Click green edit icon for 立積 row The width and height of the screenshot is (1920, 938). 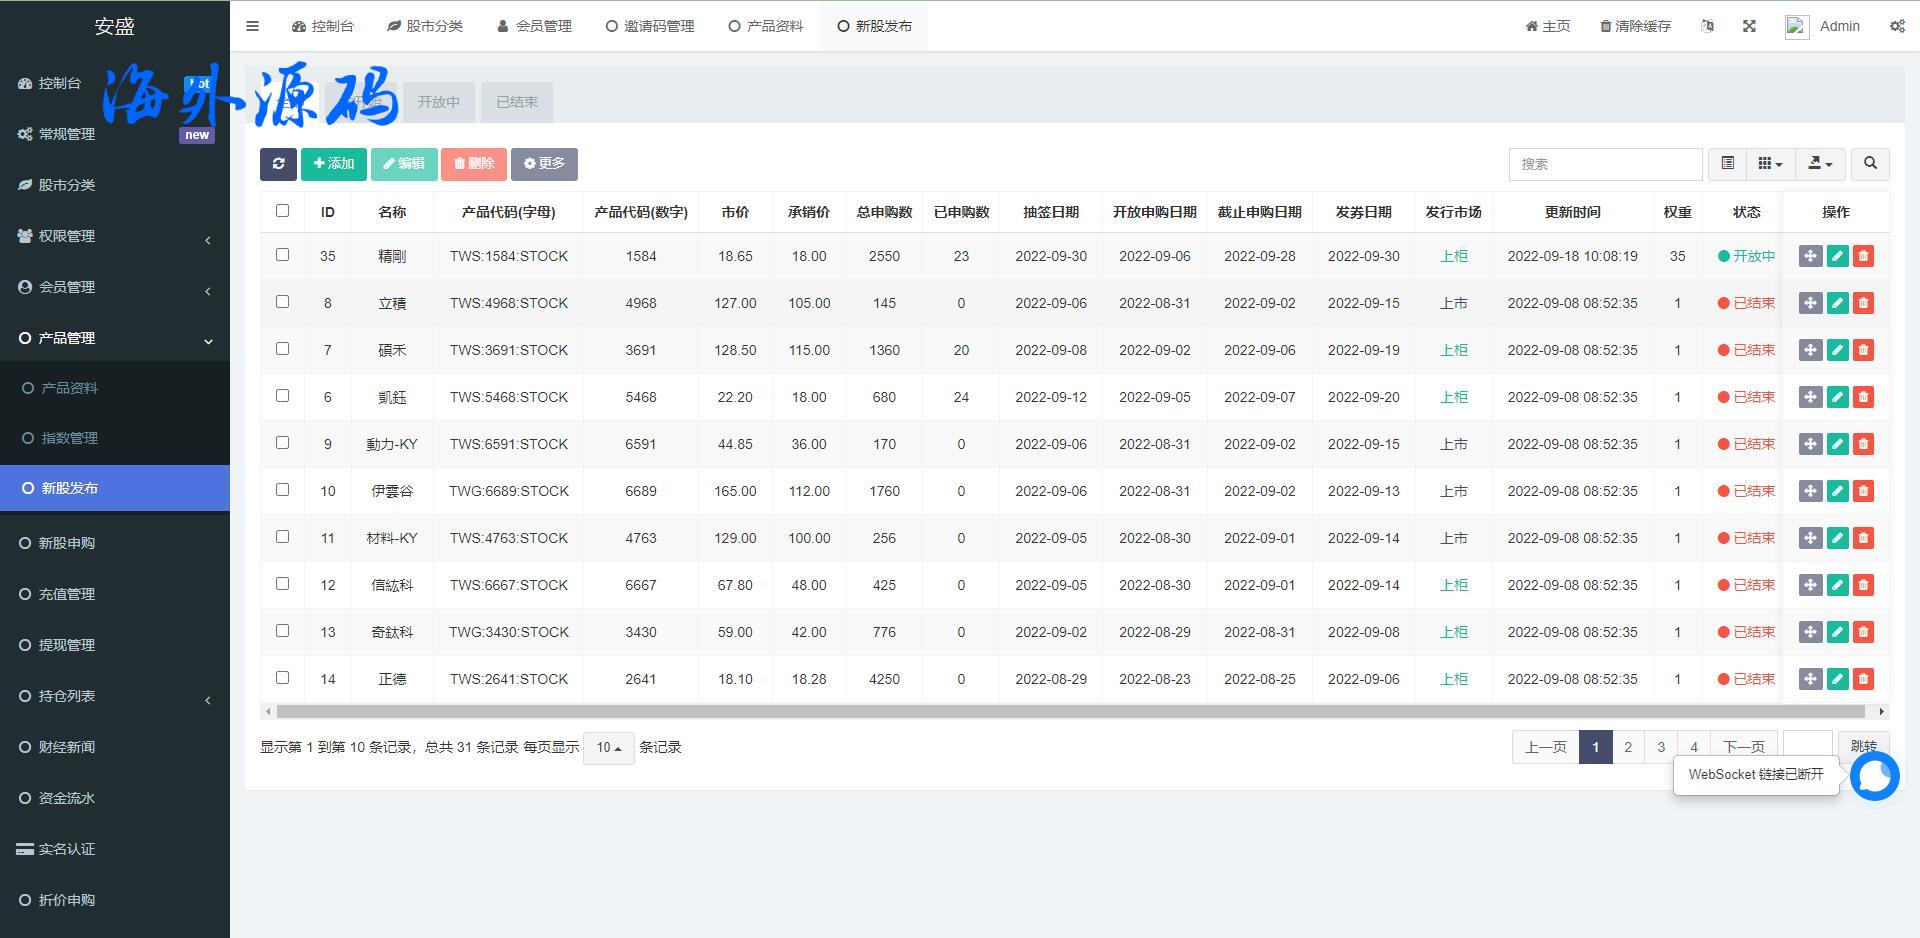[x=1837, y=303]
